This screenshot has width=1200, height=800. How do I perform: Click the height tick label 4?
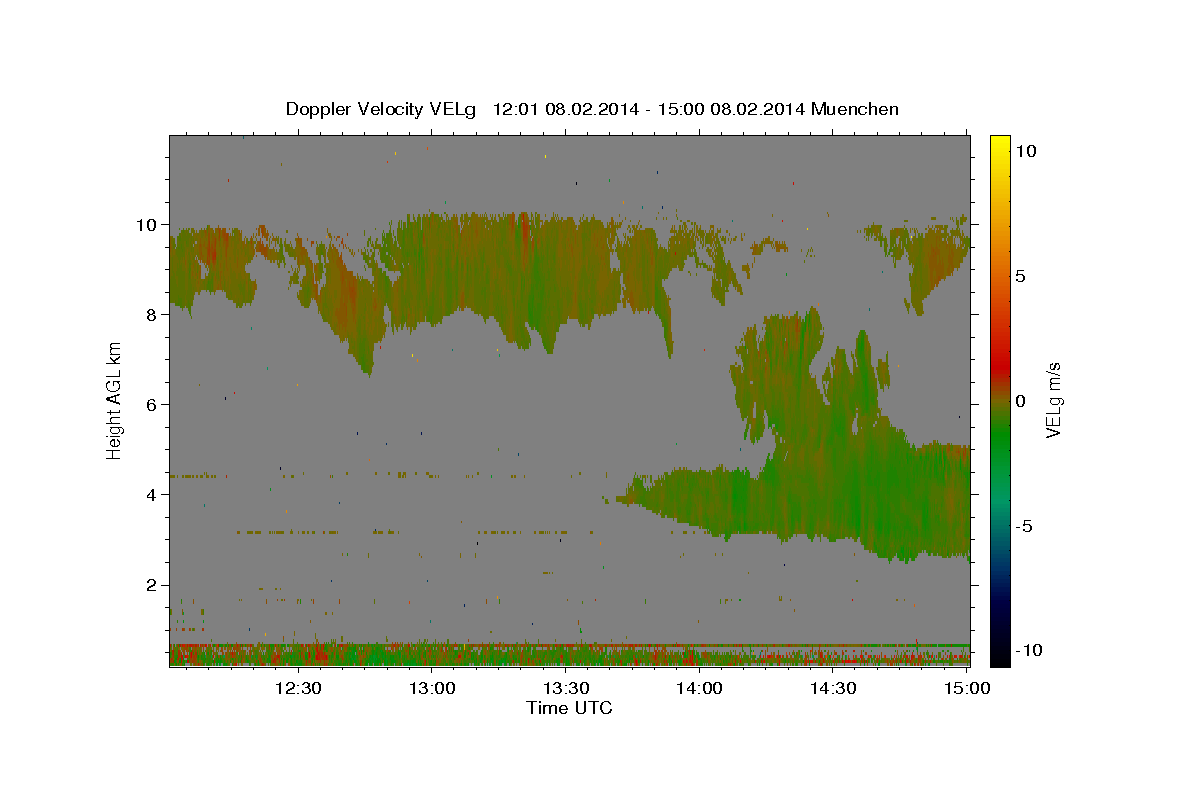[x=153, y=495]
